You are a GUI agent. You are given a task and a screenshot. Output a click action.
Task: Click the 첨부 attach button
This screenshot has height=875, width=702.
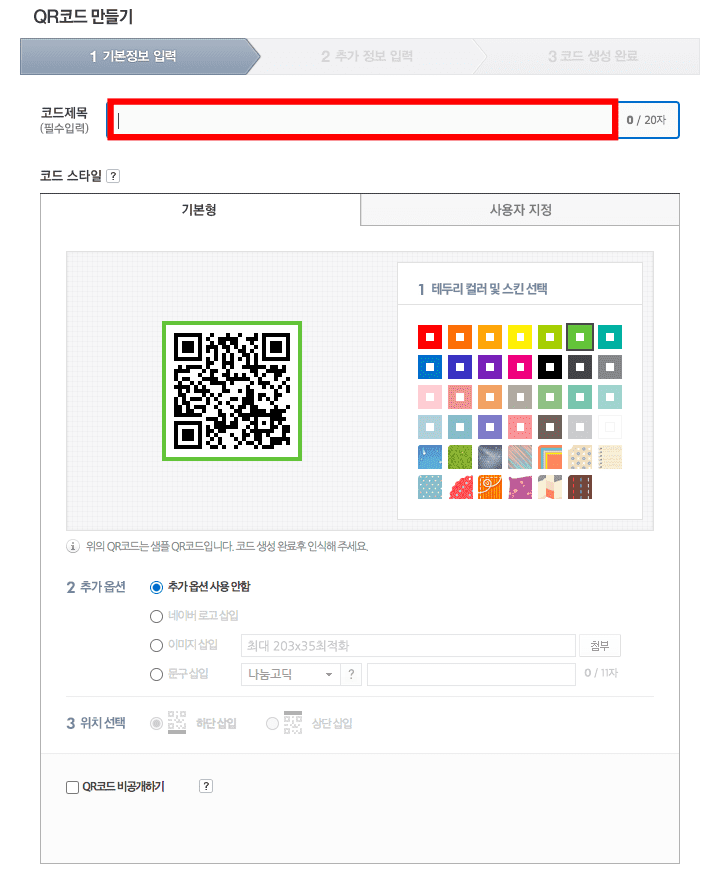click(x=600, y=646)
